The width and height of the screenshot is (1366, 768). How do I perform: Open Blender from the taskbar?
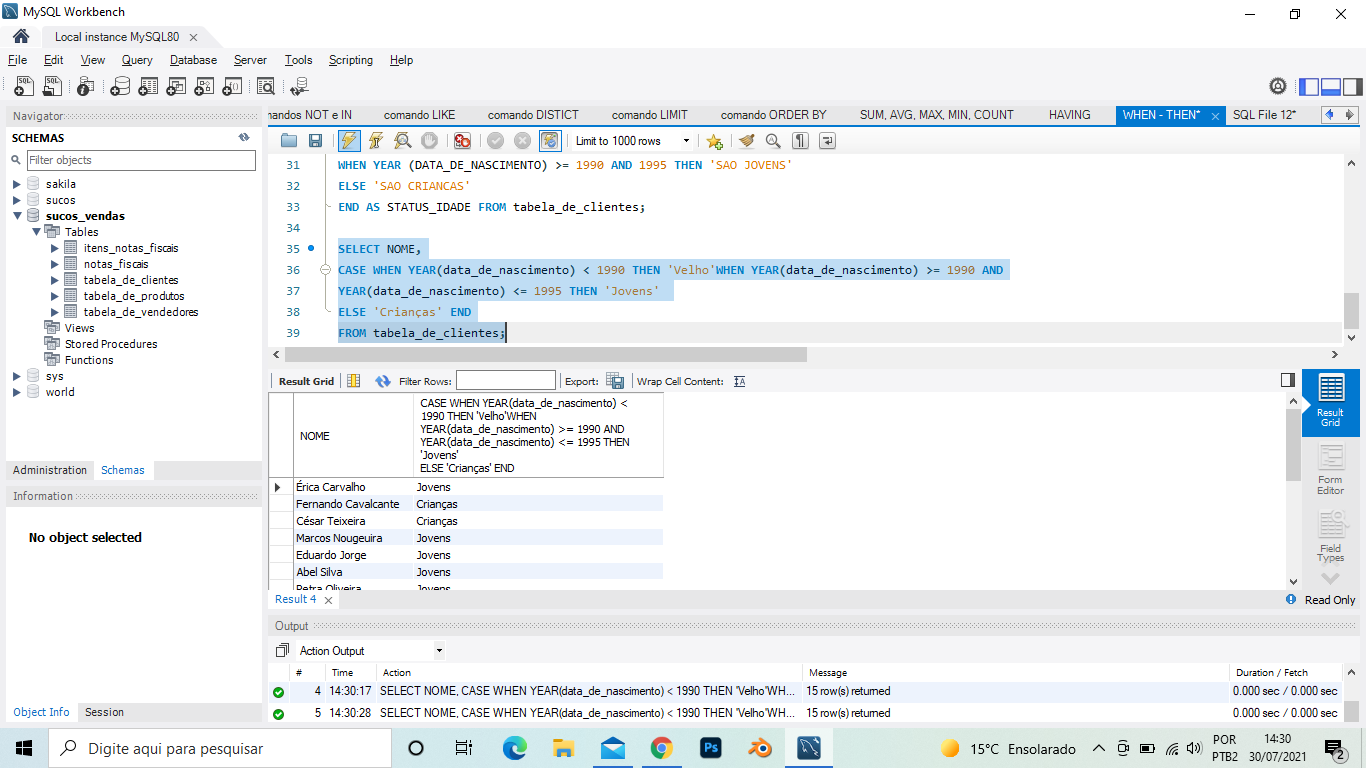point(759,748)
